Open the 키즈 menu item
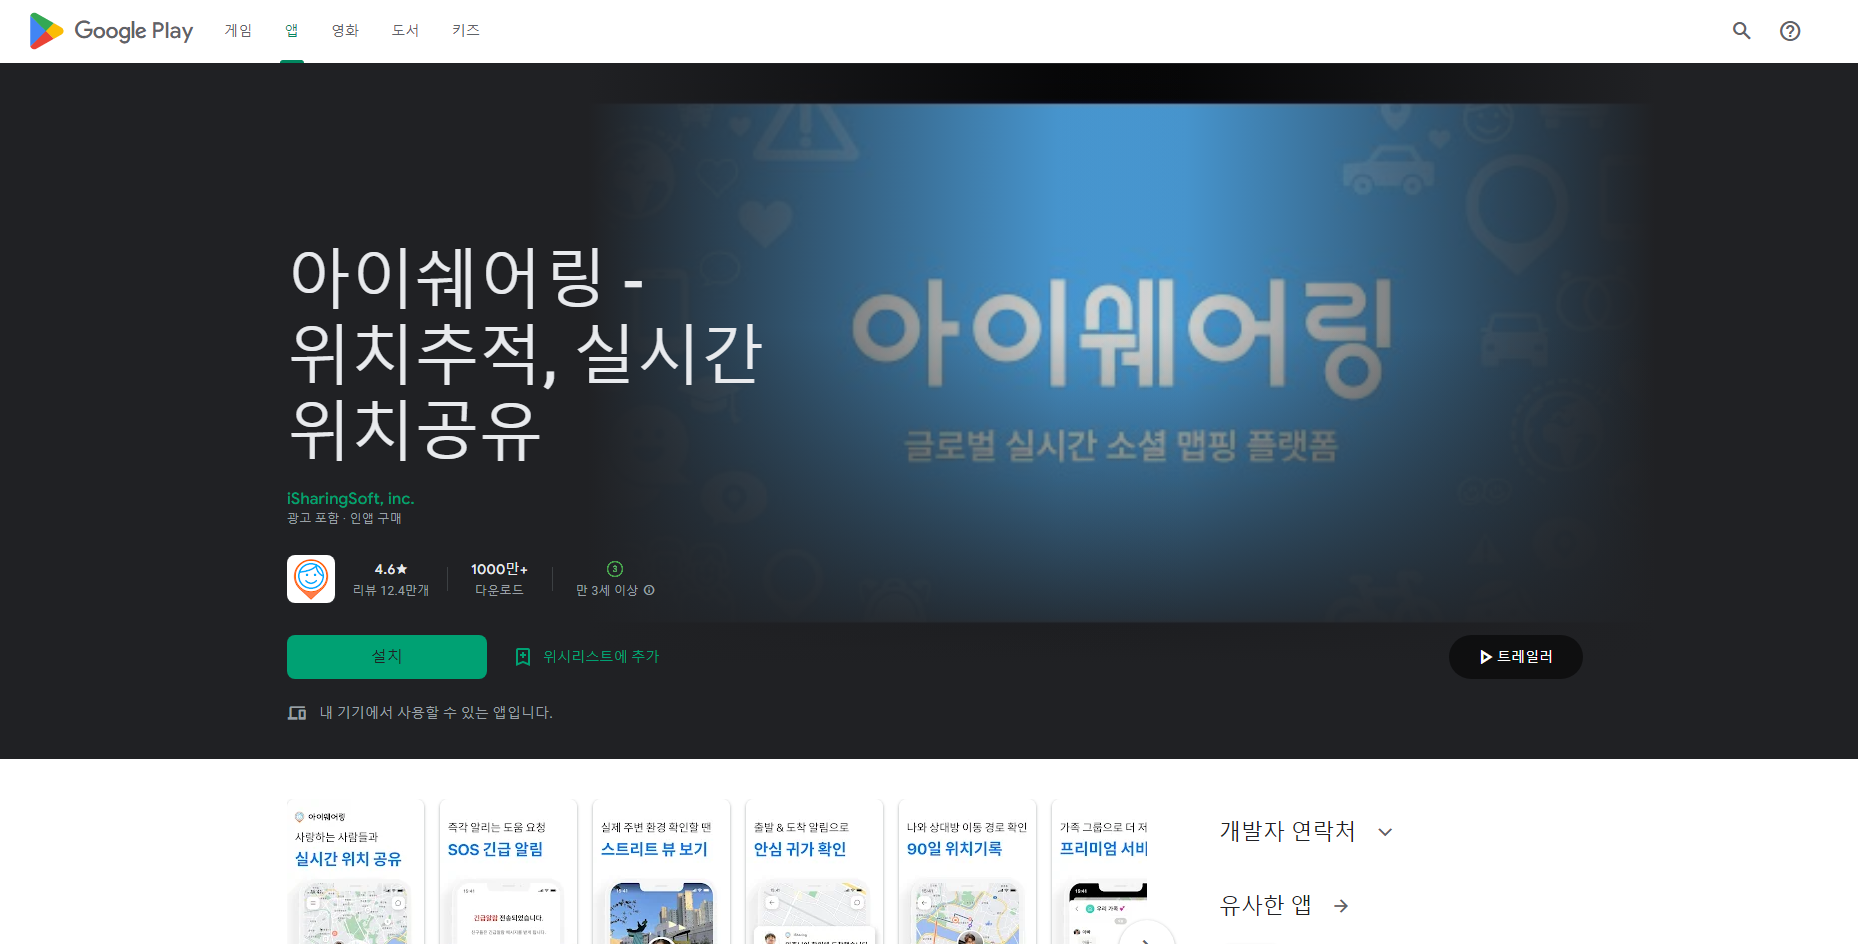Screen dimensions: 1858x944 pyautogui.click(x=465, y=30)
